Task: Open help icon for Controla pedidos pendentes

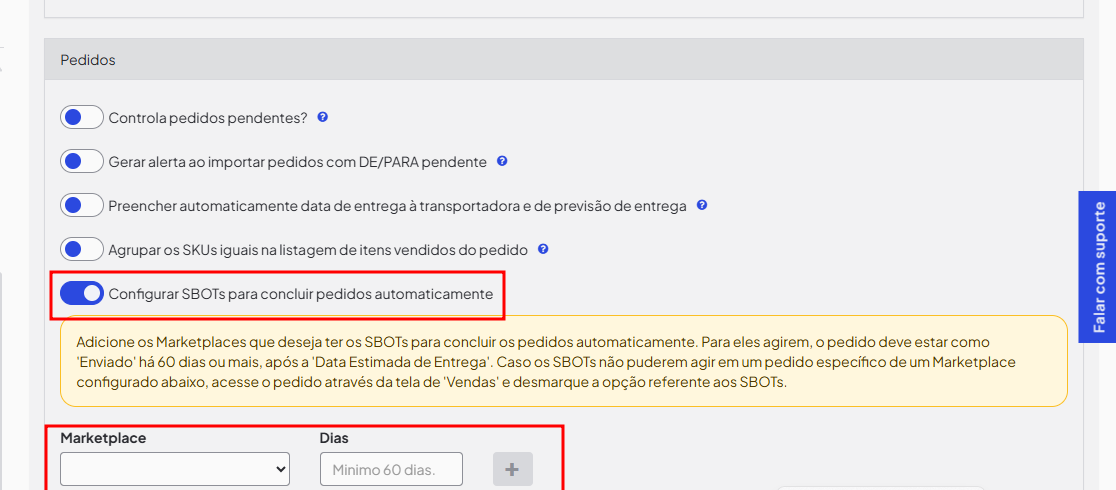Action: click(323, 117)
